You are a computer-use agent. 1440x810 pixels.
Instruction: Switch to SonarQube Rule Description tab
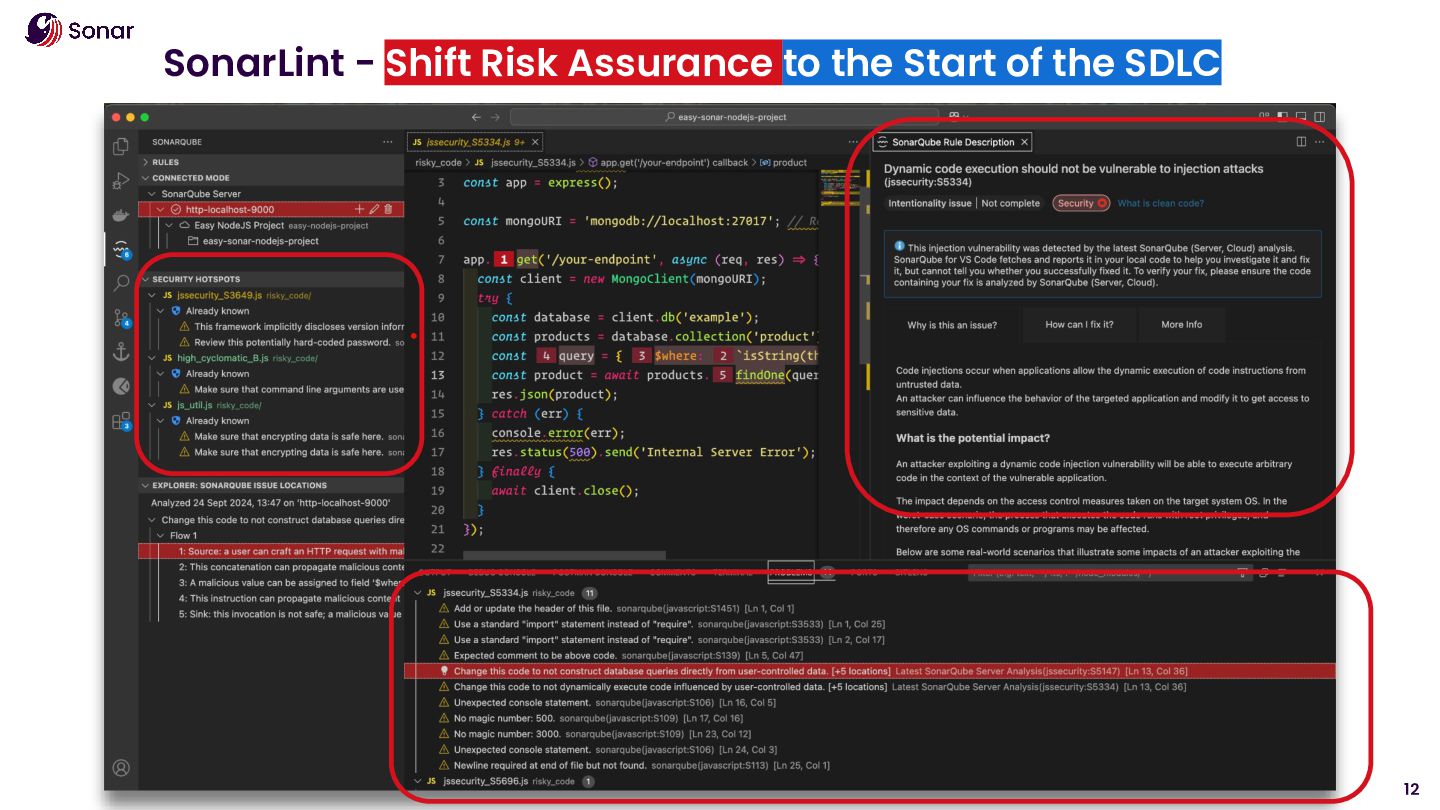pyautogui.click(x=953, y=142)
